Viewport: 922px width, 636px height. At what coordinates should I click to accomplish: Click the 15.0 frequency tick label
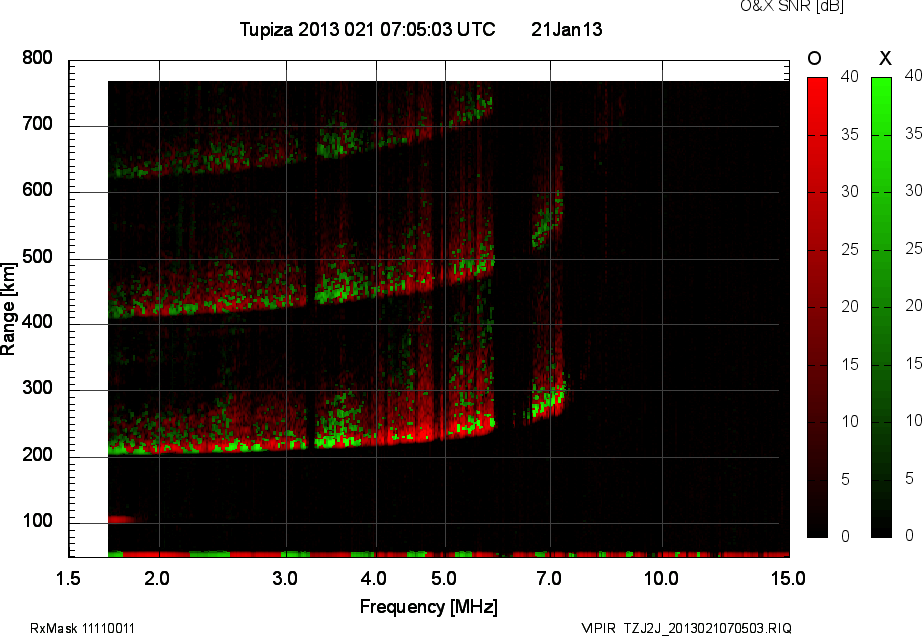point(788,578)
